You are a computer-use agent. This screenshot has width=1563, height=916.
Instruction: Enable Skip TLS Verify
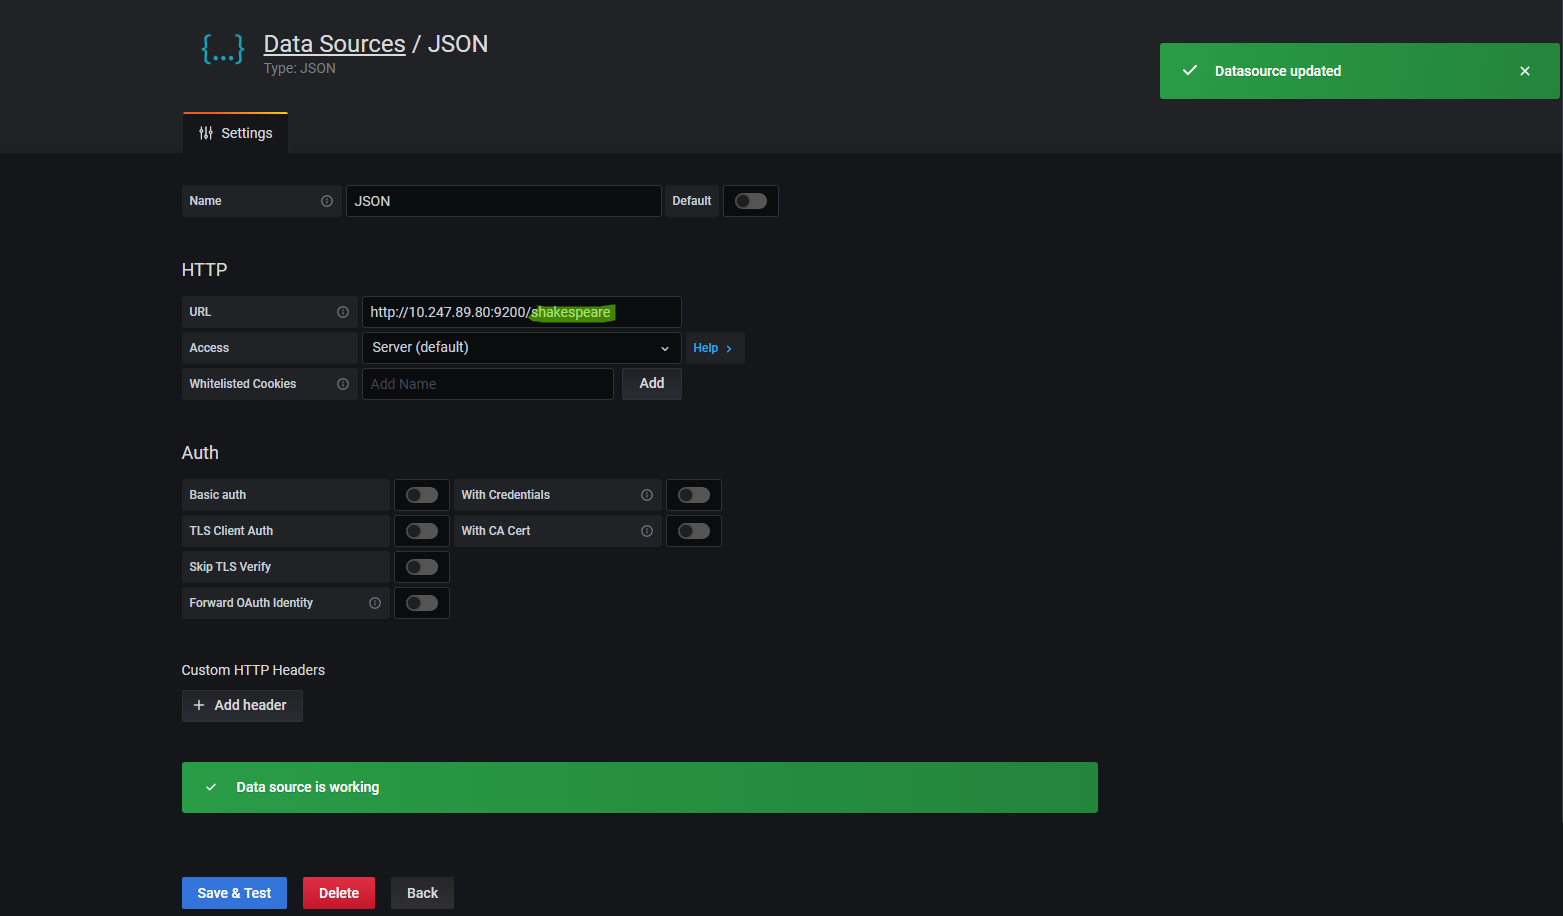pos(421,566)
